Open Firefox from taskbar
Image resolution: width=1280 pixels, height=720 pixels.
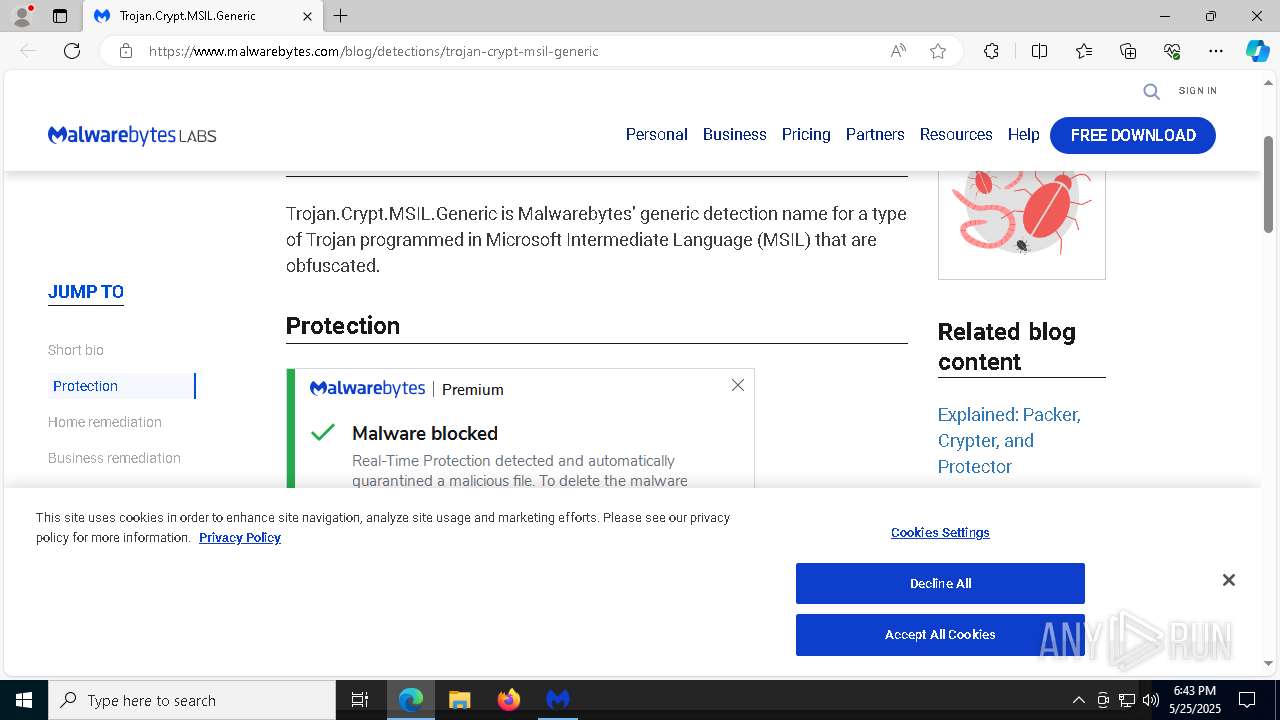coord(509,700)
